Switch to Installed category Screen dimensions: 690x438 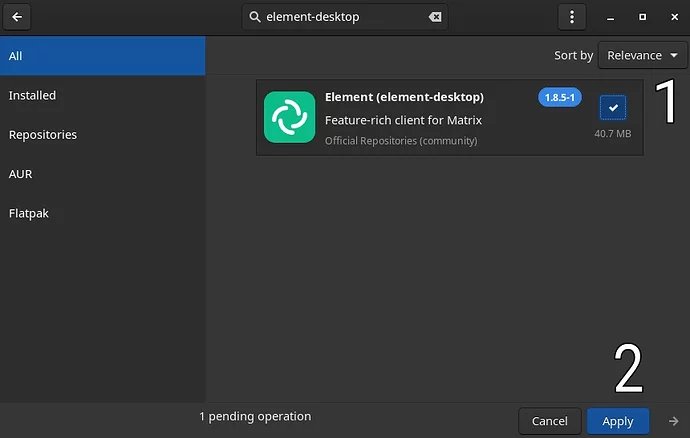pyautogui.click(x=103, y=95)
